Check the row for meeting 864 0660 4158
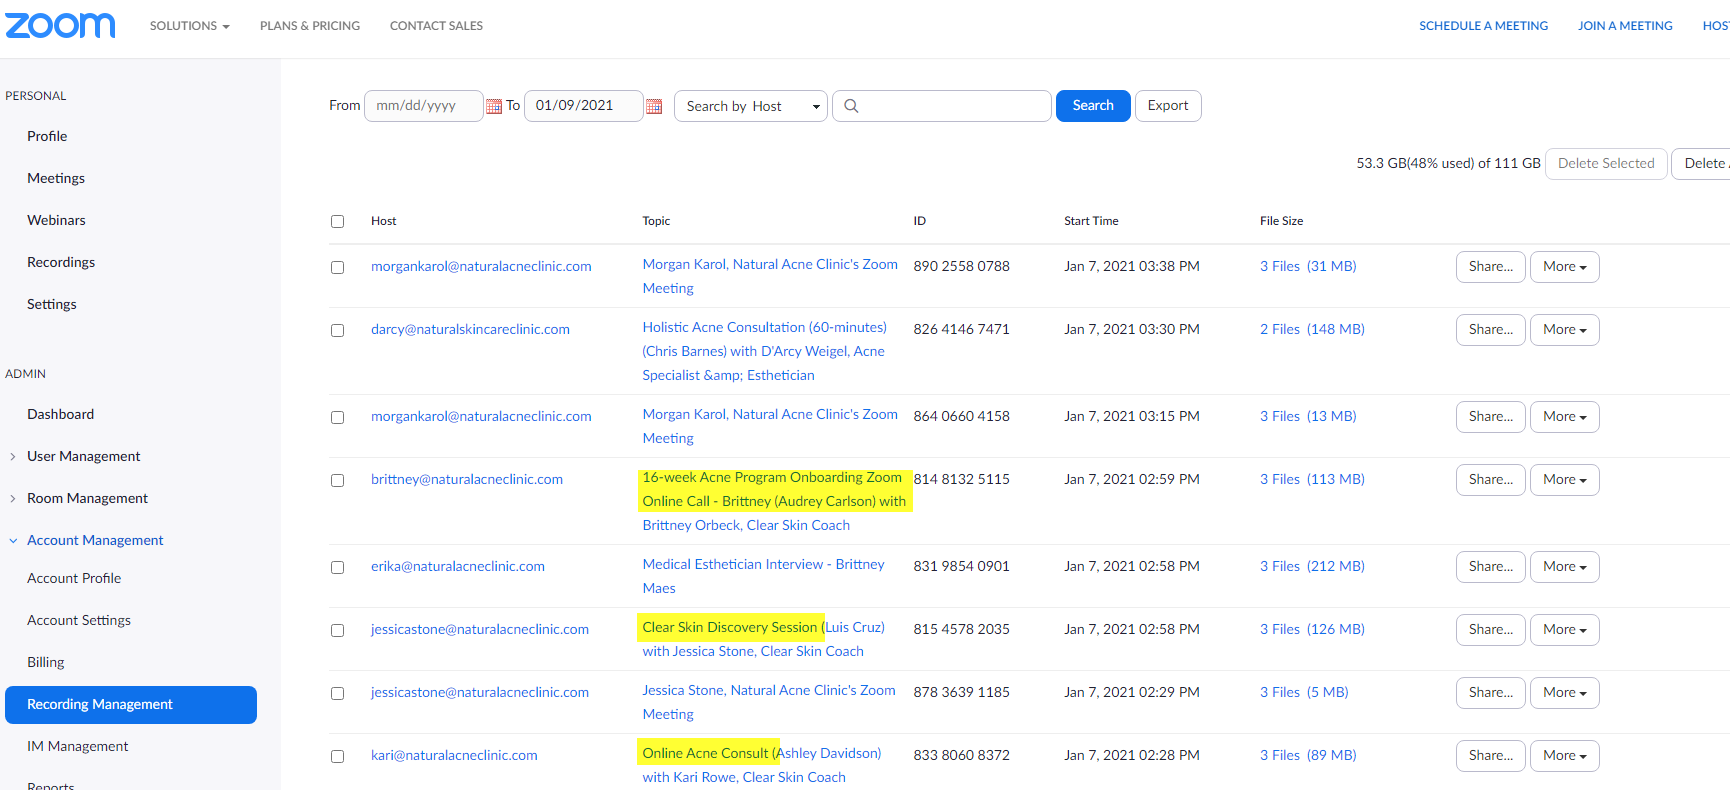 [337, 417]
